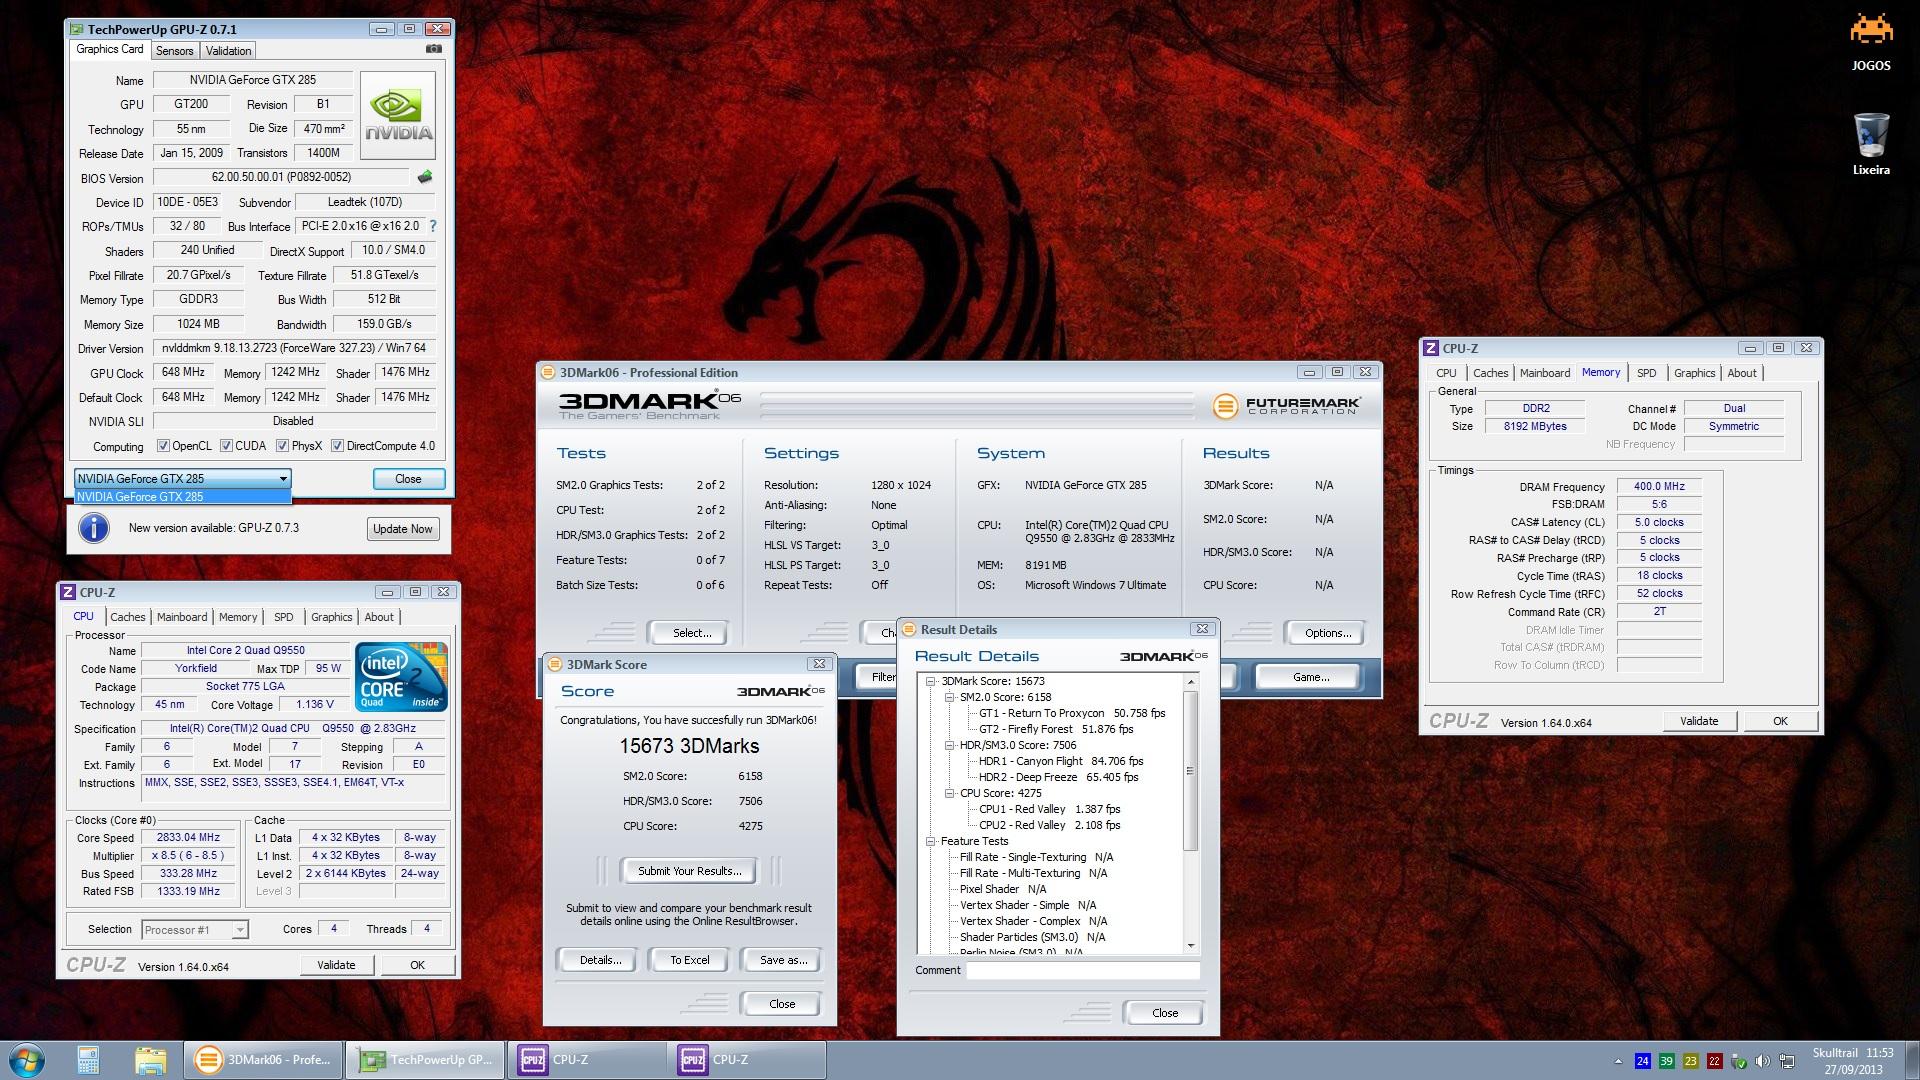
Task: Open Caches tab in left CPU-Z window
Action: click(x=127, y=617)
